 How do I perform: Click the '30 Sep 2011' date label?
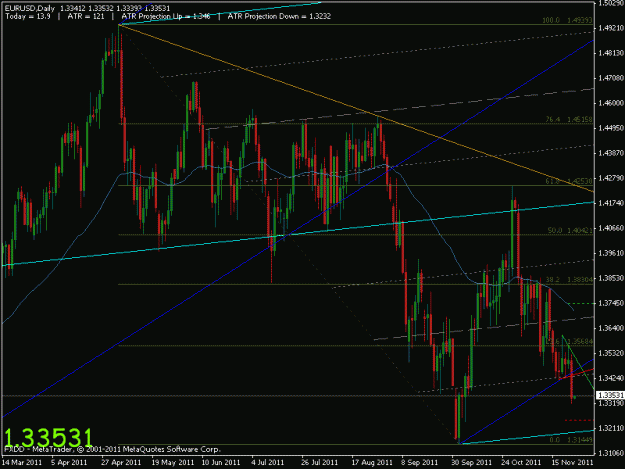point(472,462)
